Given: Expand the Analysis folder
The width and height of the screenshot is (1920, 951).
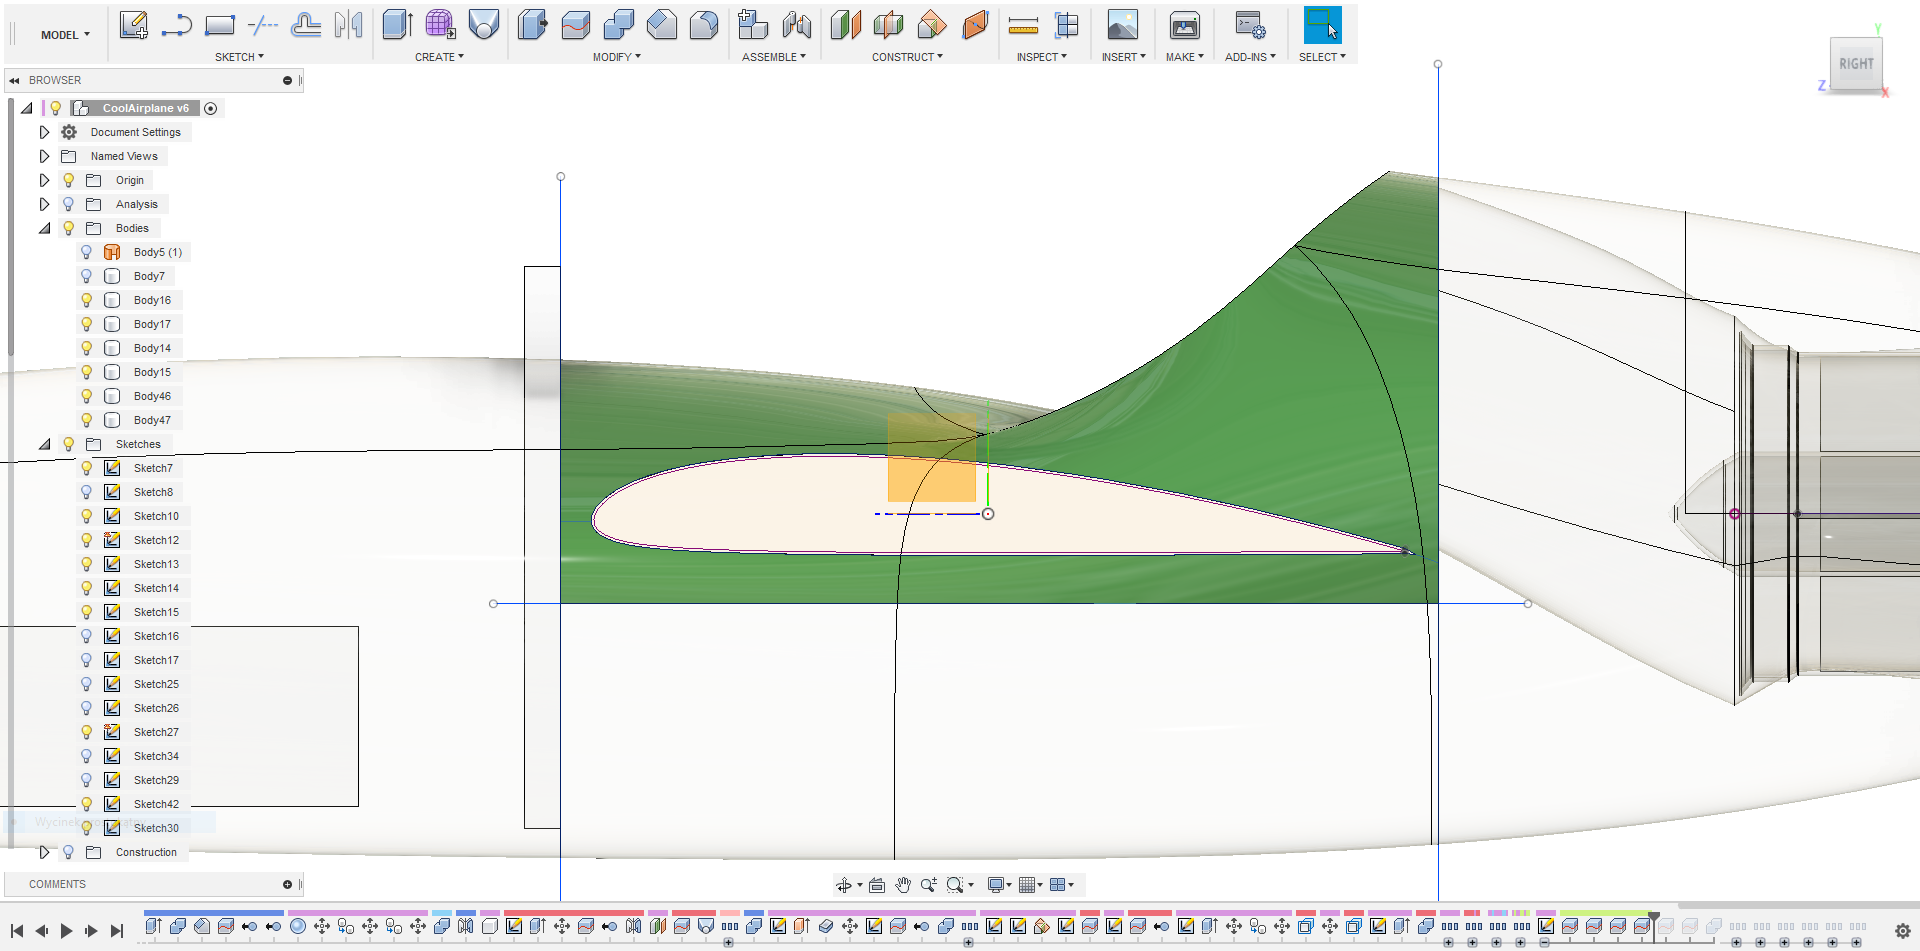Looking at the screenshot, I should 44,204.
